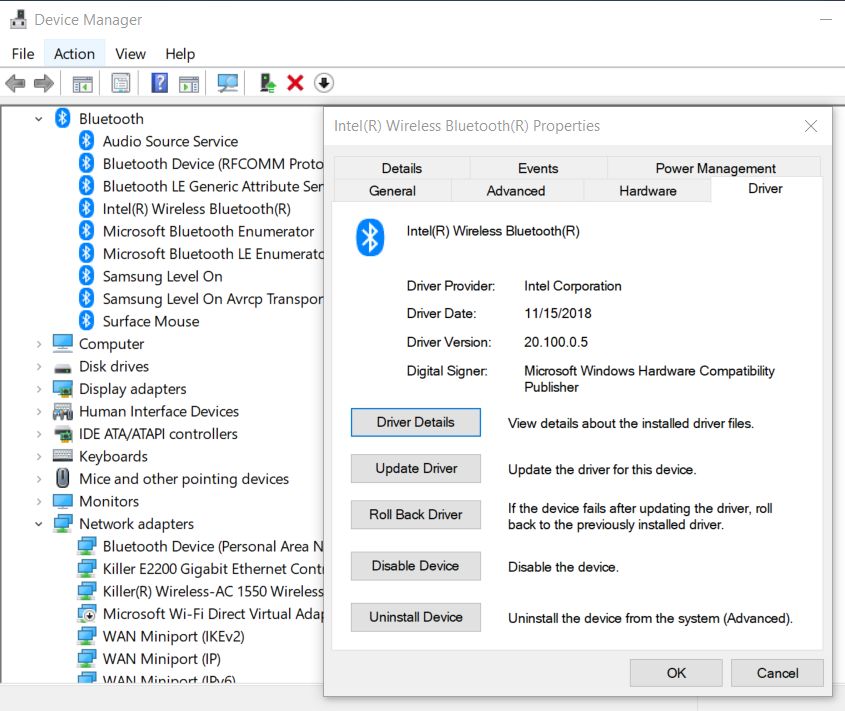845x711 pixels.
Task: Click the Disk drives category icon
Action: click(63, 369)
